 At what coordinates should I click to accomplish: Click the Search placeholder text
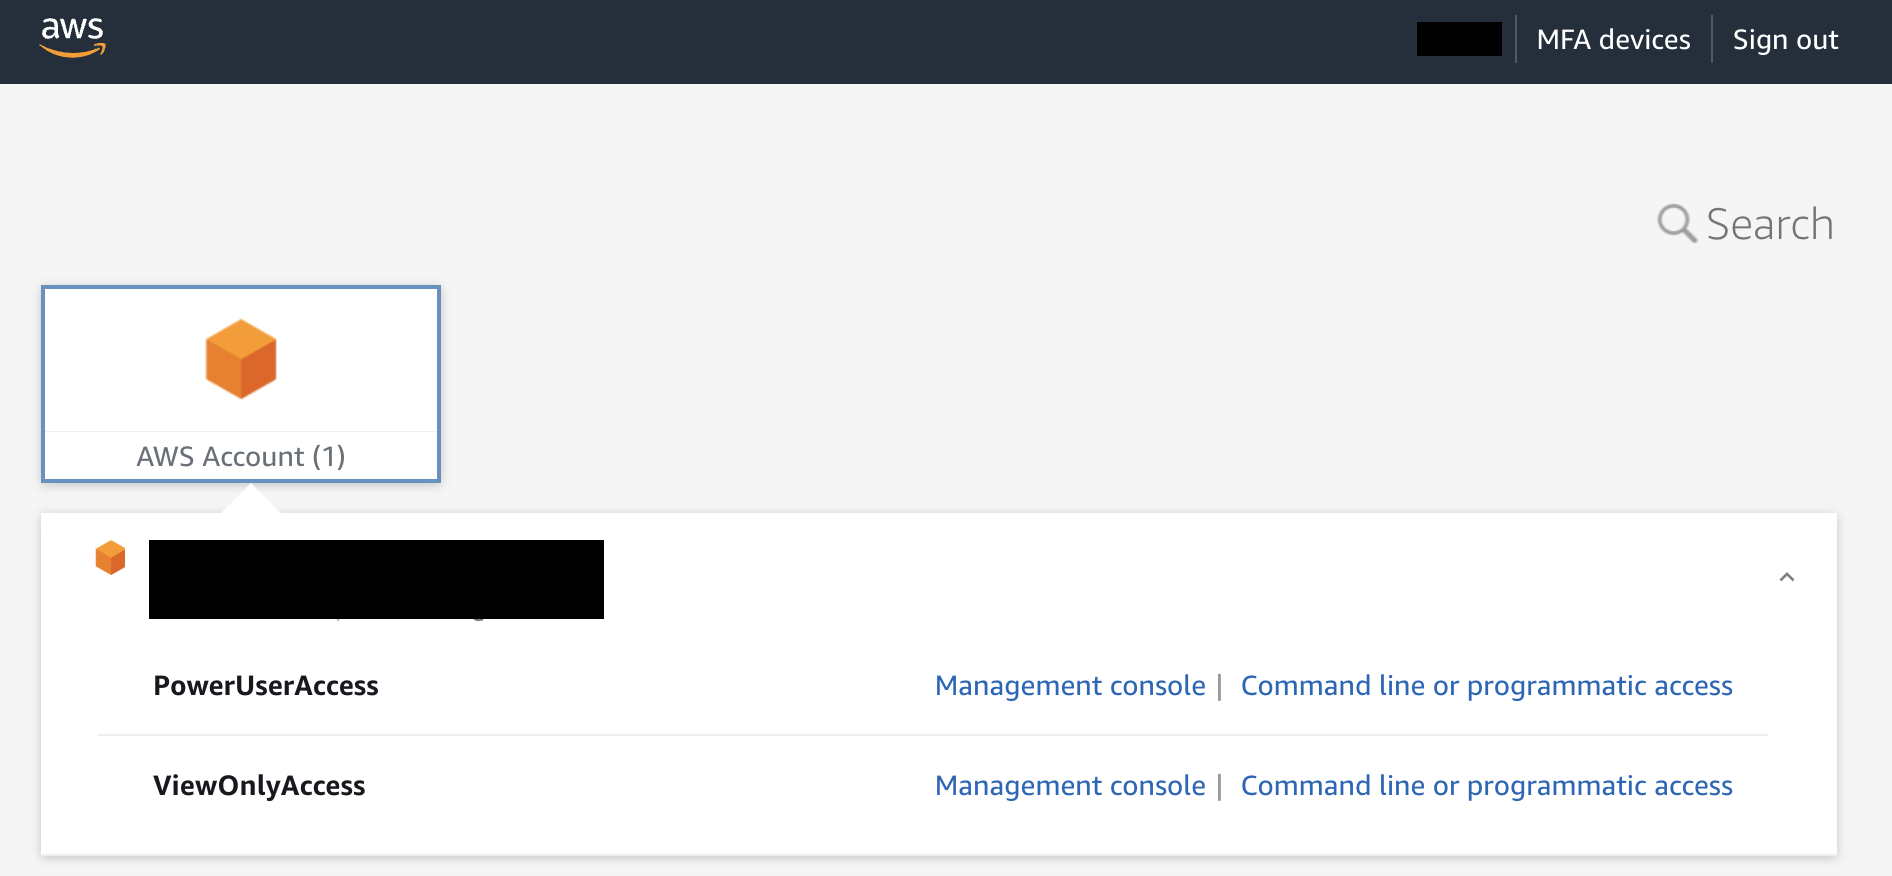tap(1769, 224)
